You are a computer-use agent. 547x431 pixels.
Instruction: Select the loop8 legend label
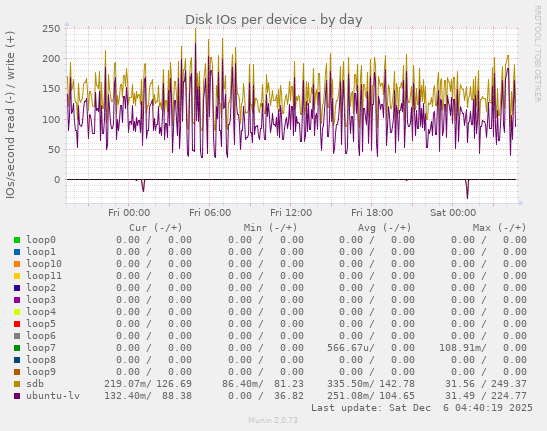point(41,359)
